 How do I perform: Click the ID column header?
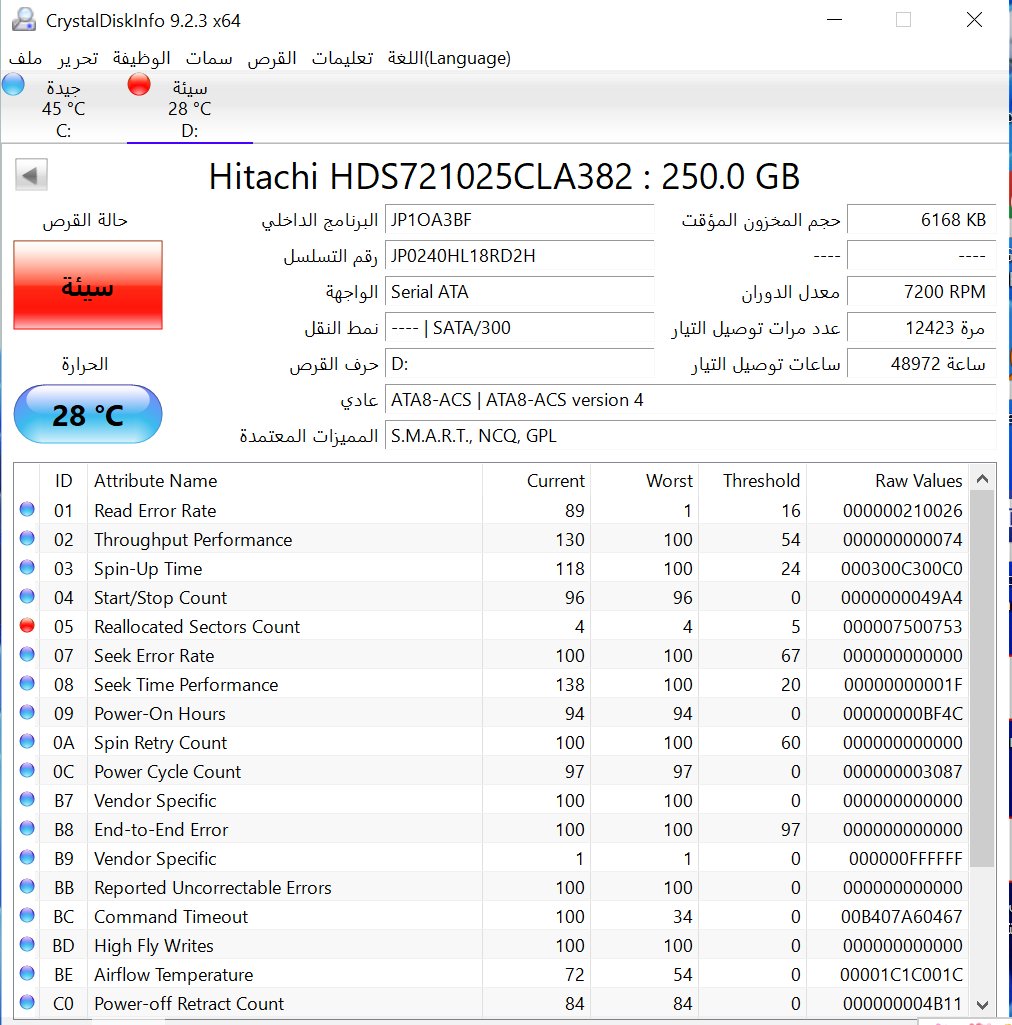(x=63, y=480)
